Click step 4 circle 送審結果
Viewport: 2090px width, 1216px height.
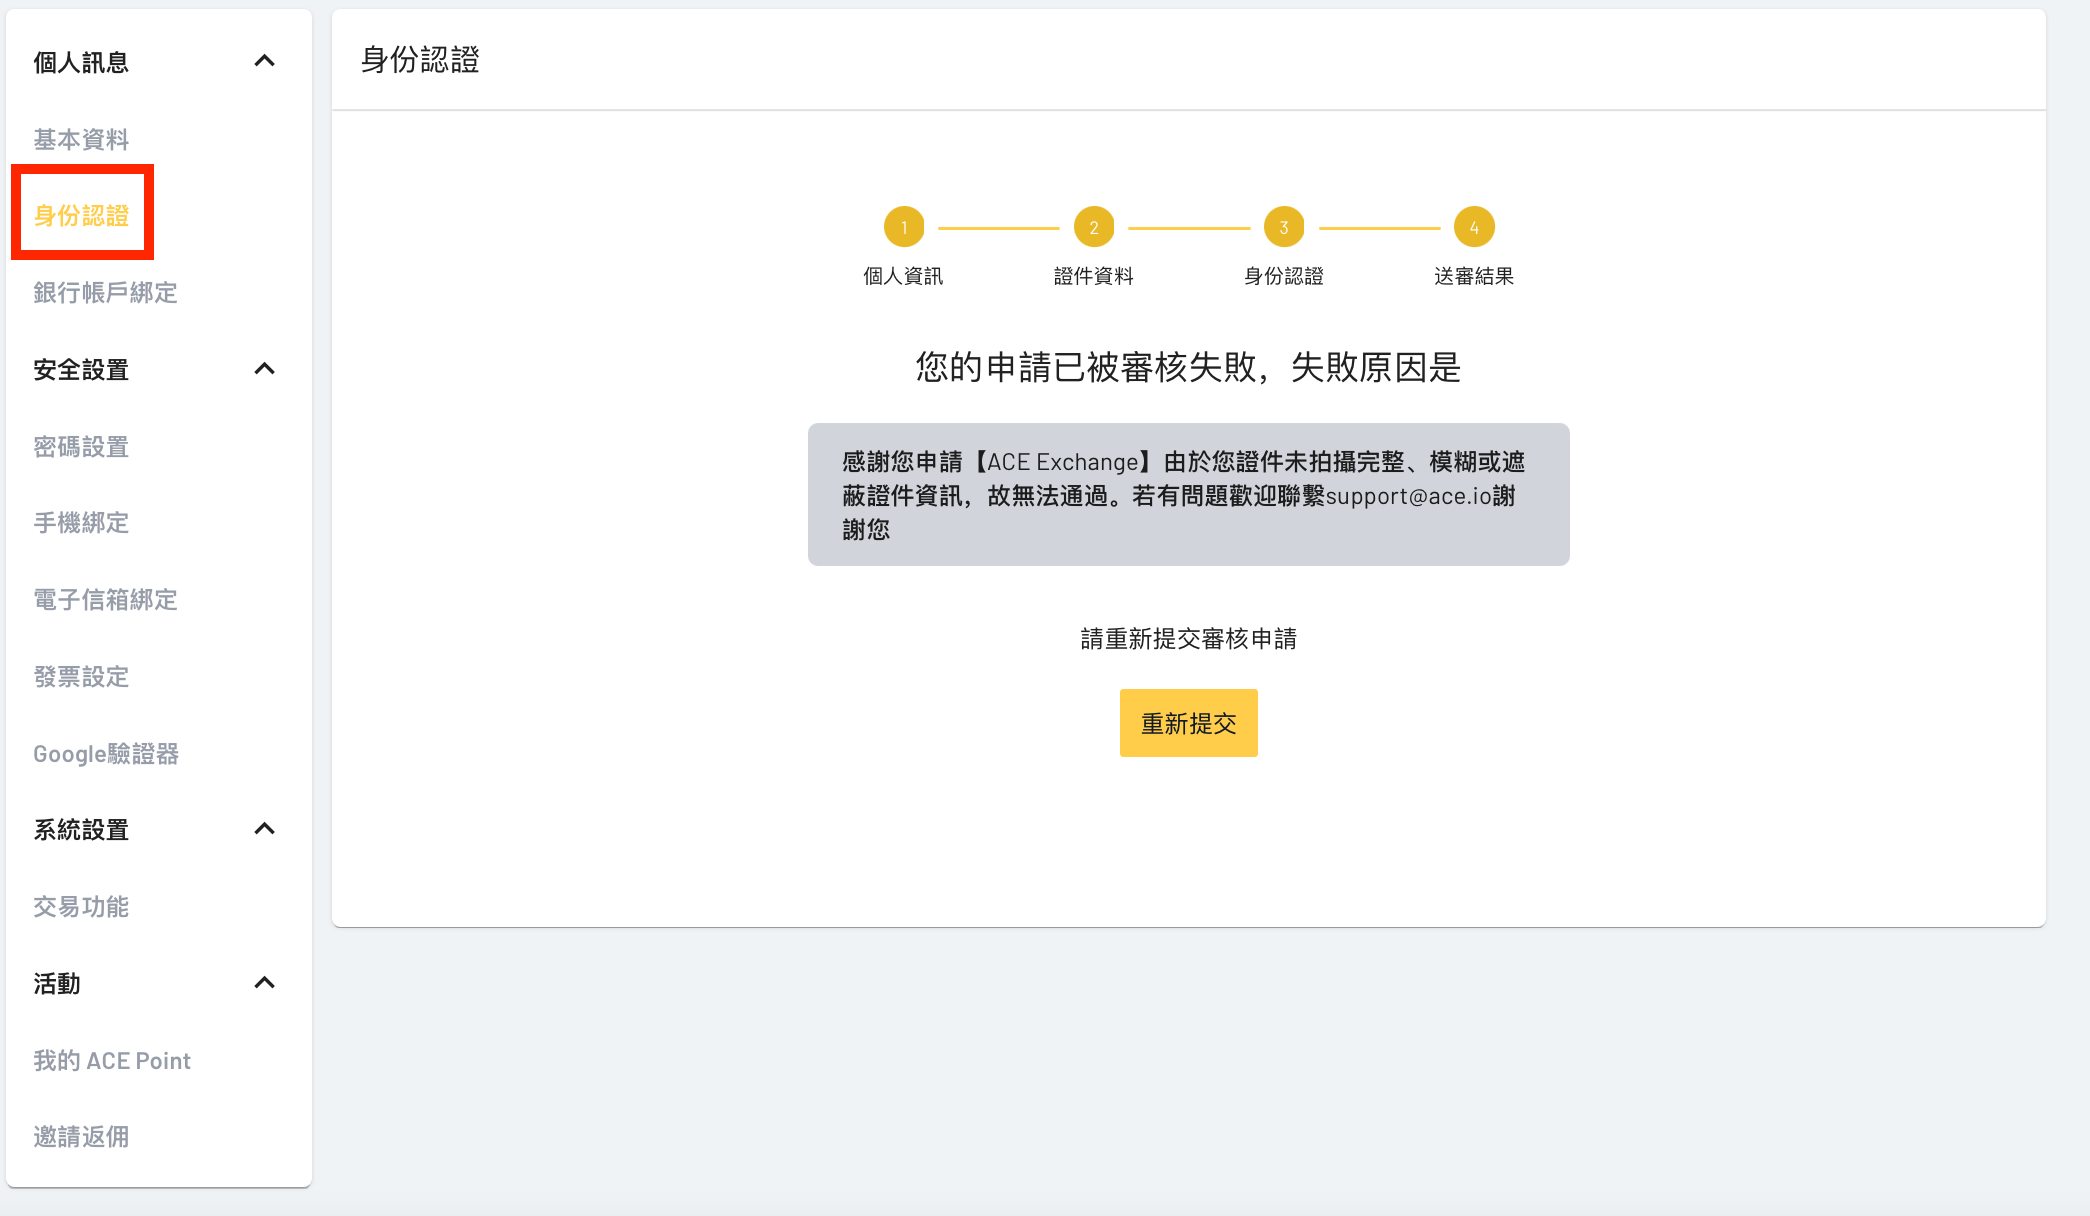1474,227
